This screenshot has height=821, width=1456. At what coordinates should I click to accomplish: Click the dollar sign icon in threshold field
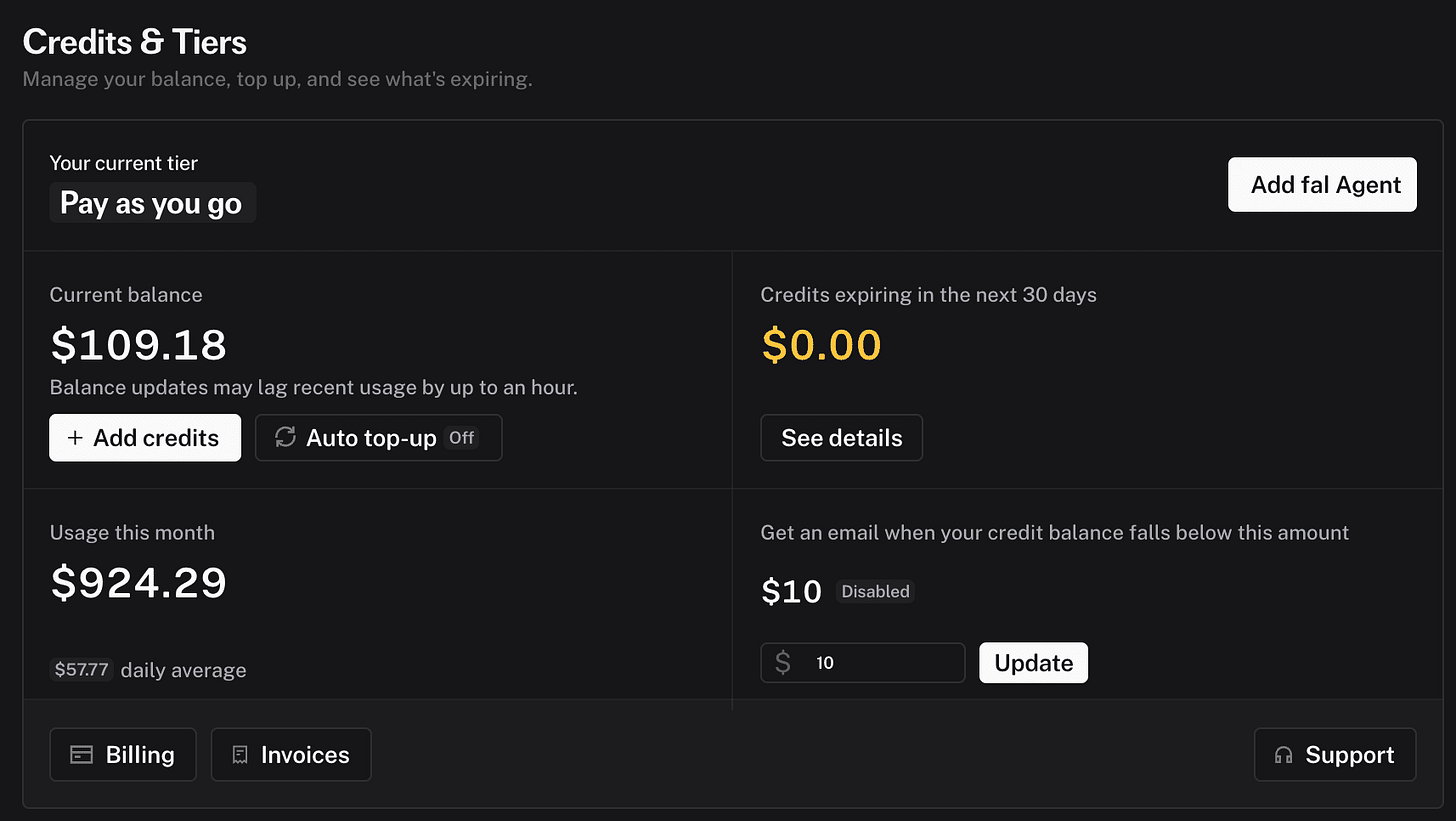783,662
